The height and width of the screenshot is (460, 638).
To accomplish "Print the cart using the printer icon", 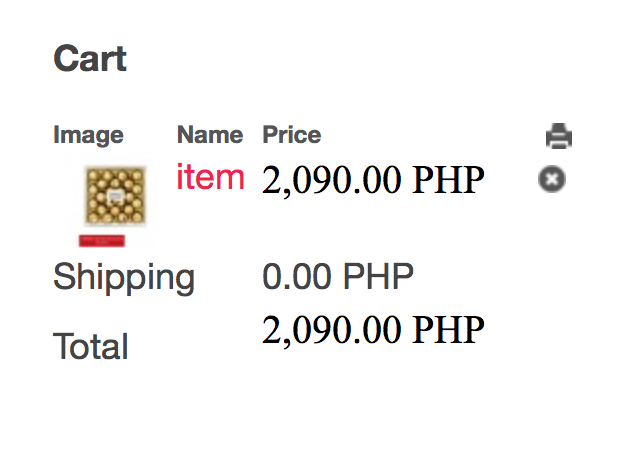I will (x=558, y=135).
